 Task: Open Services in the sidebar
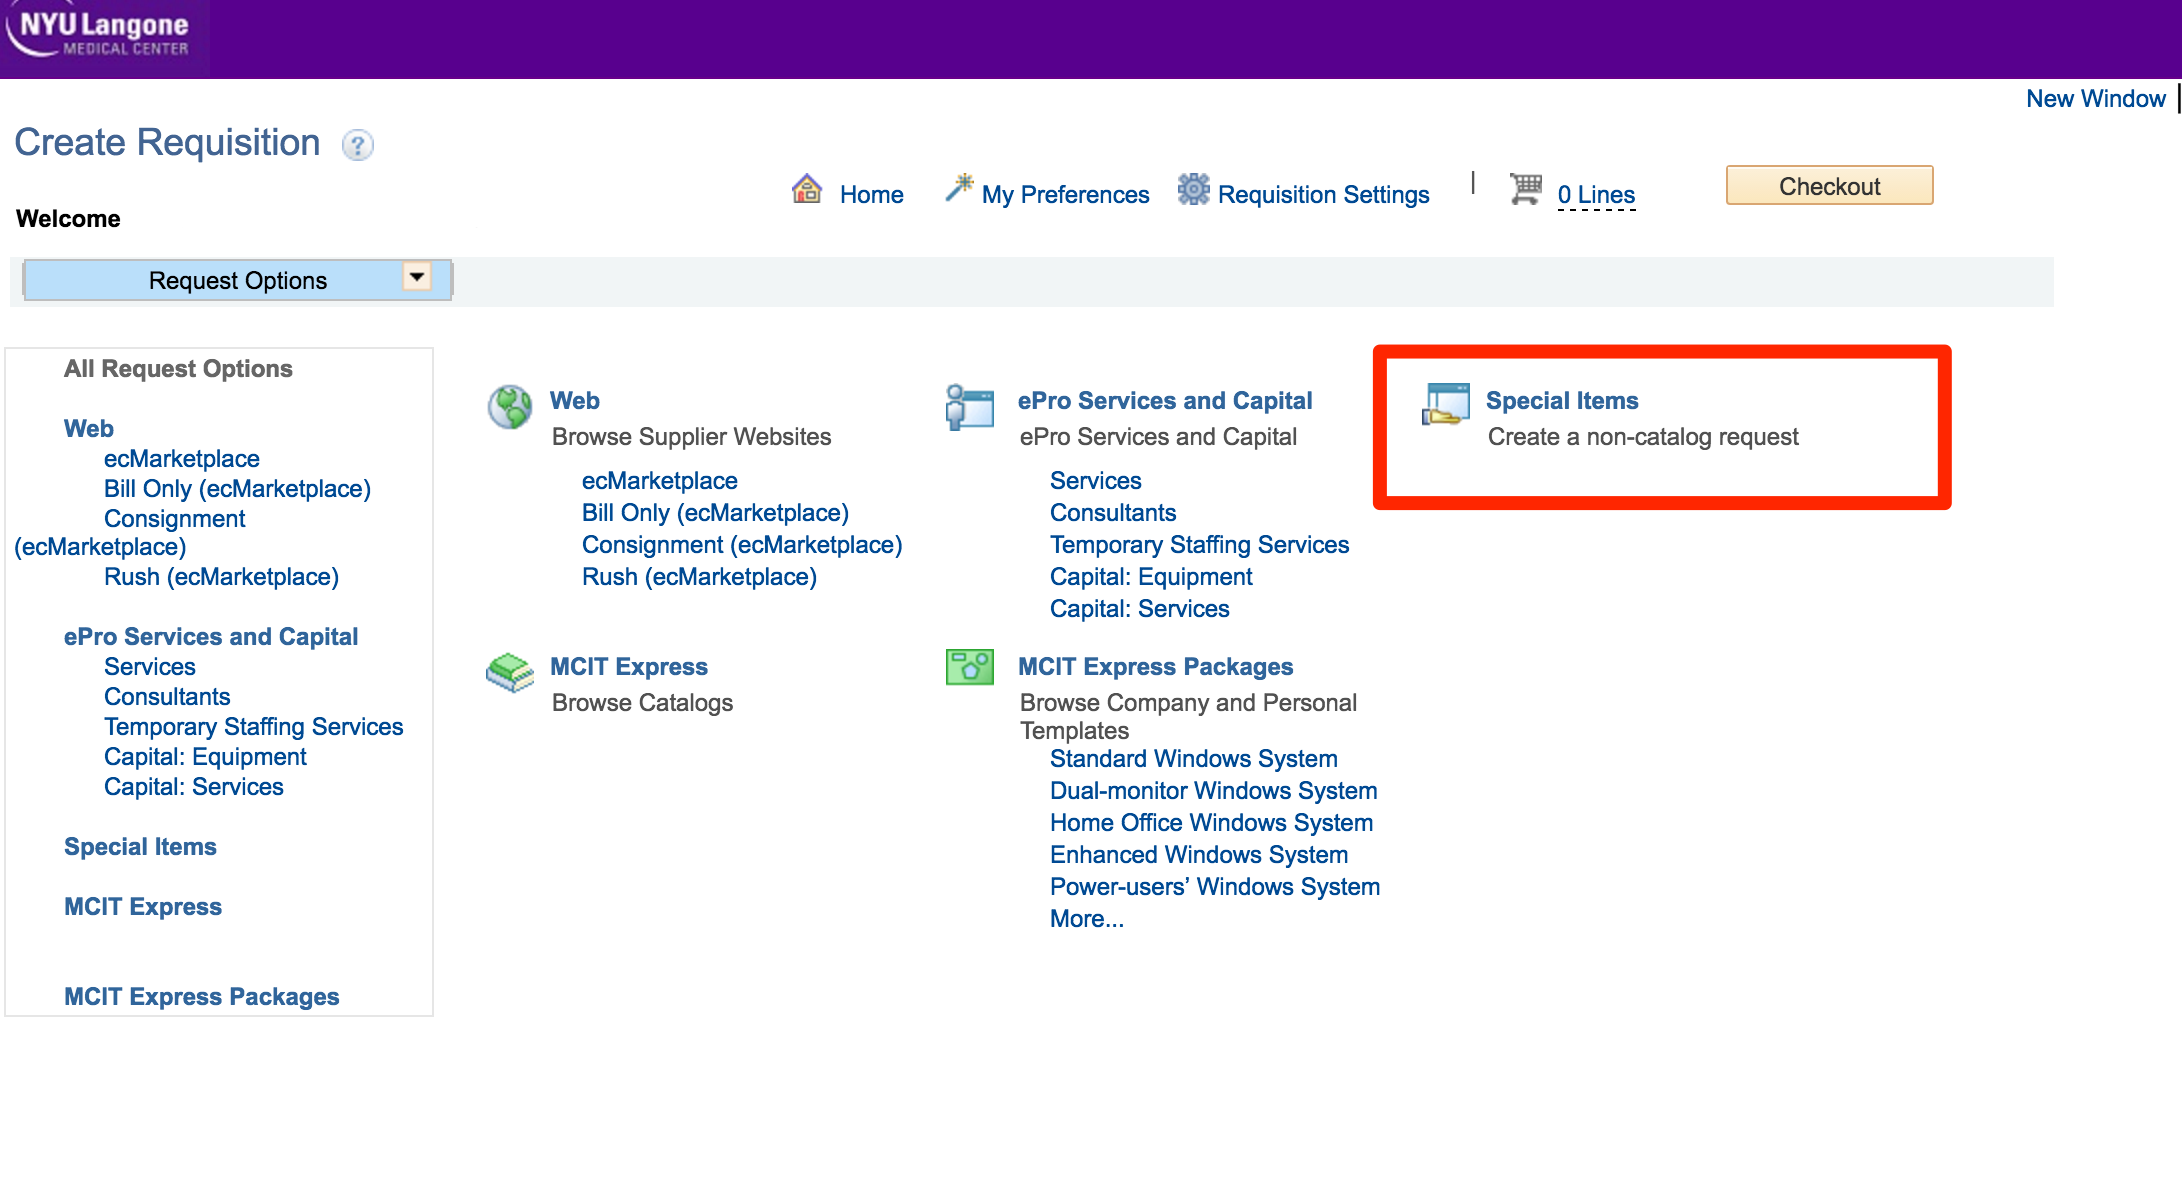(x=150, y=667)
